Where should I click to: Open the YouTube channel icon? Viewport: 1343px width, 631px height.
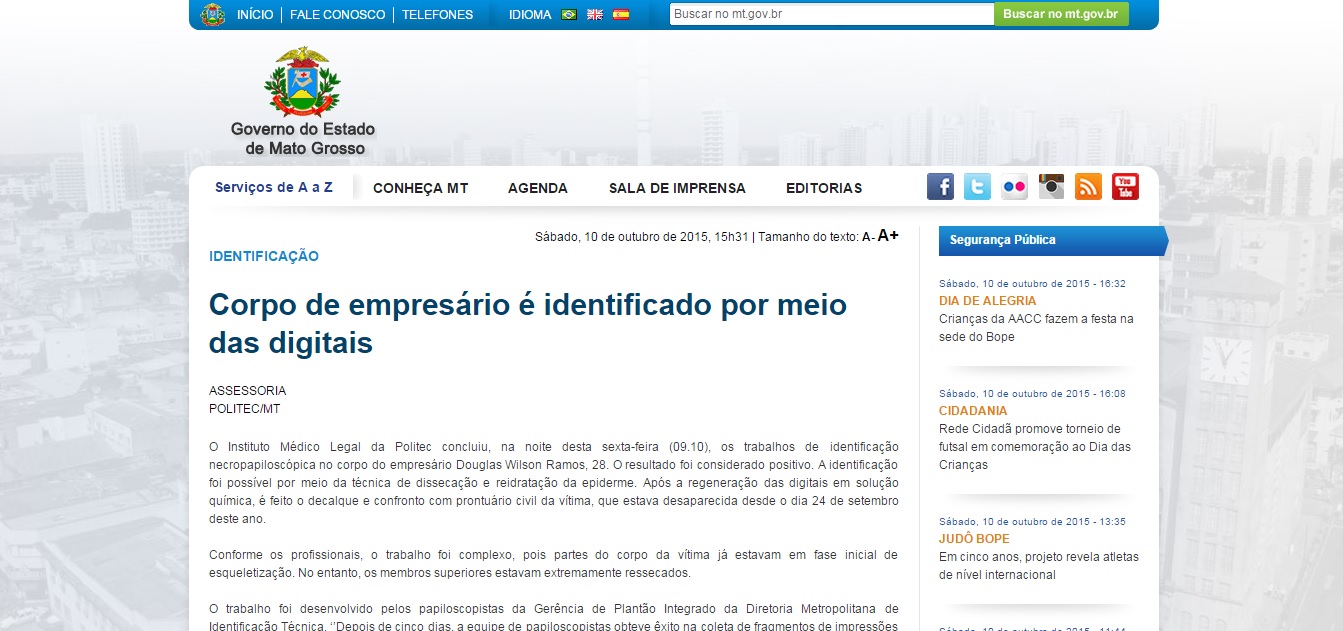click(x=1125, y=187)
